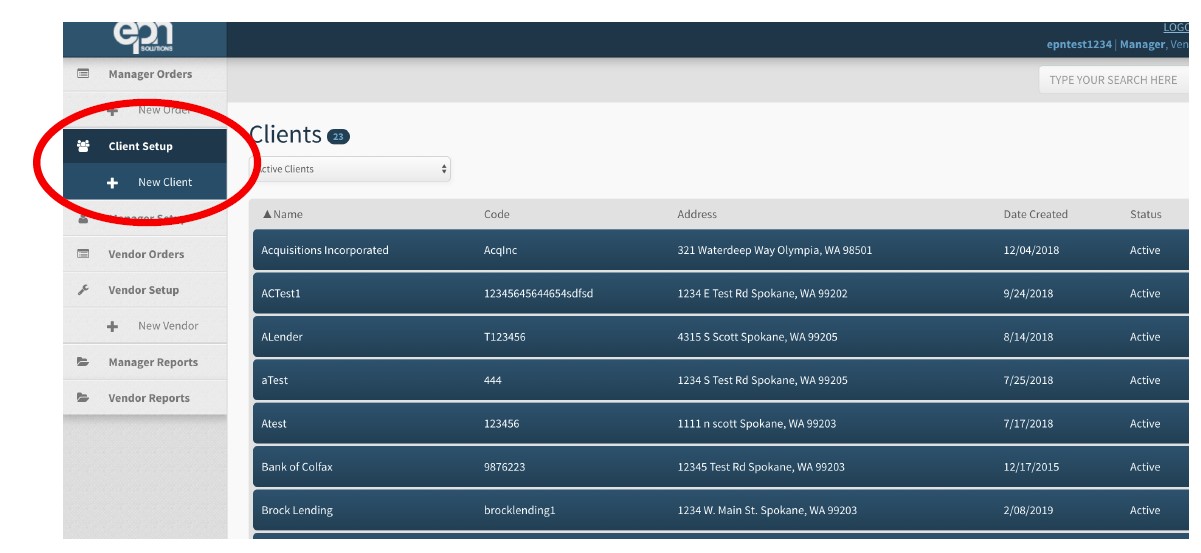1201x553 pixels.
Task: Click Active status in the Brock Lending row
Action: (x=1145, y=510)
